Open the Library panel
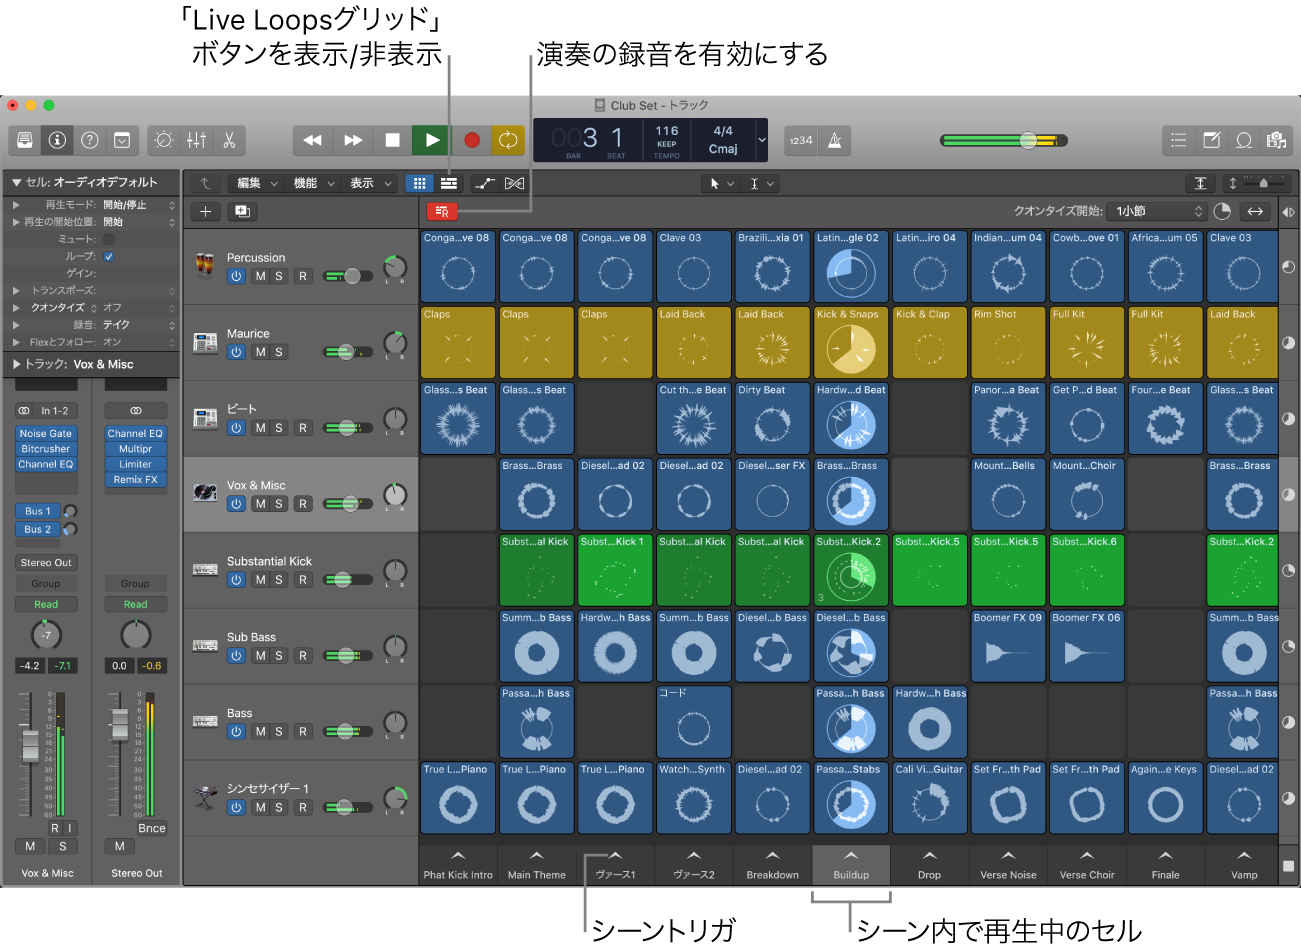 click(x=24, y=140)
